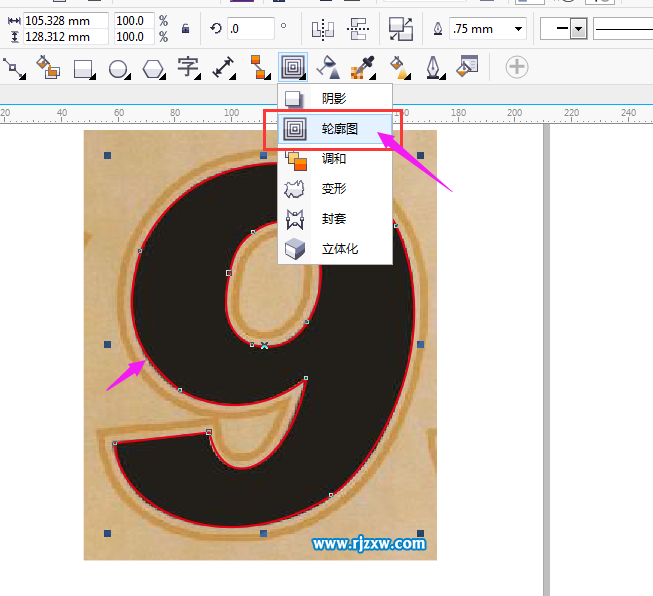Screen dimensions: 653x596
Task: Choose 阴影 (Drop Shadow) from flyout
Action: tap(335, 99)
